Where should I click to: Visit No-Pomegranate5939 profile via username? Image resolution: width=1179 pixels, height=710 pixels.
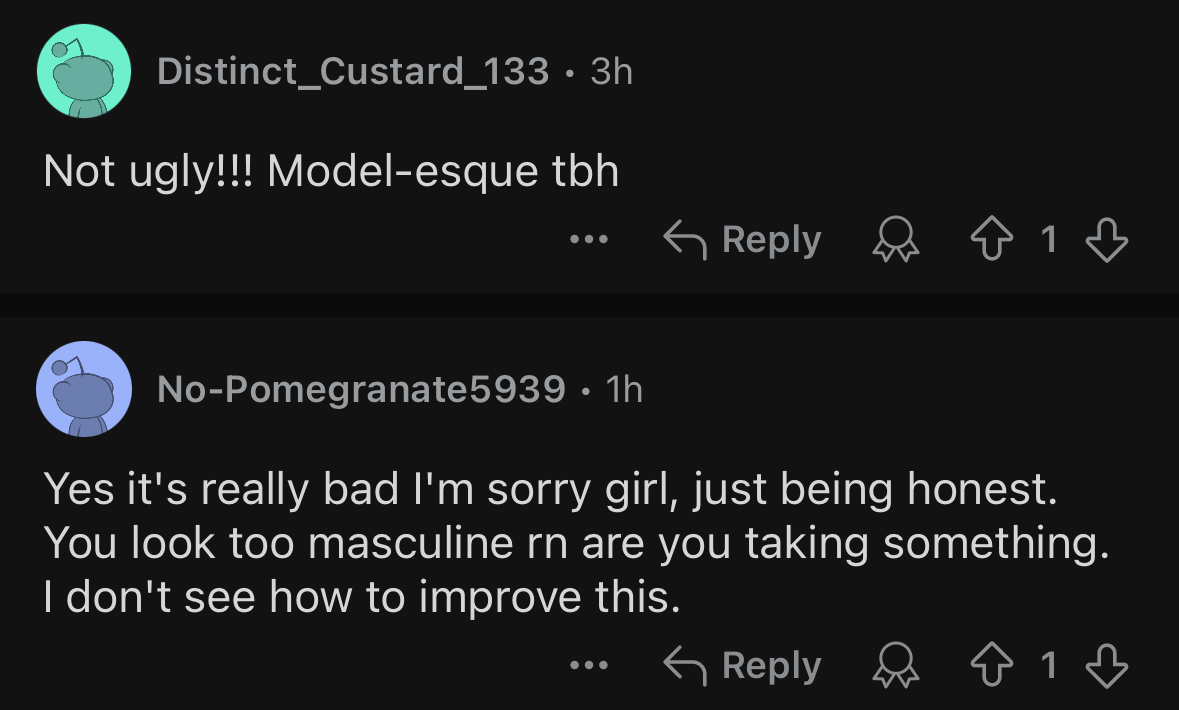coord(361,390)
